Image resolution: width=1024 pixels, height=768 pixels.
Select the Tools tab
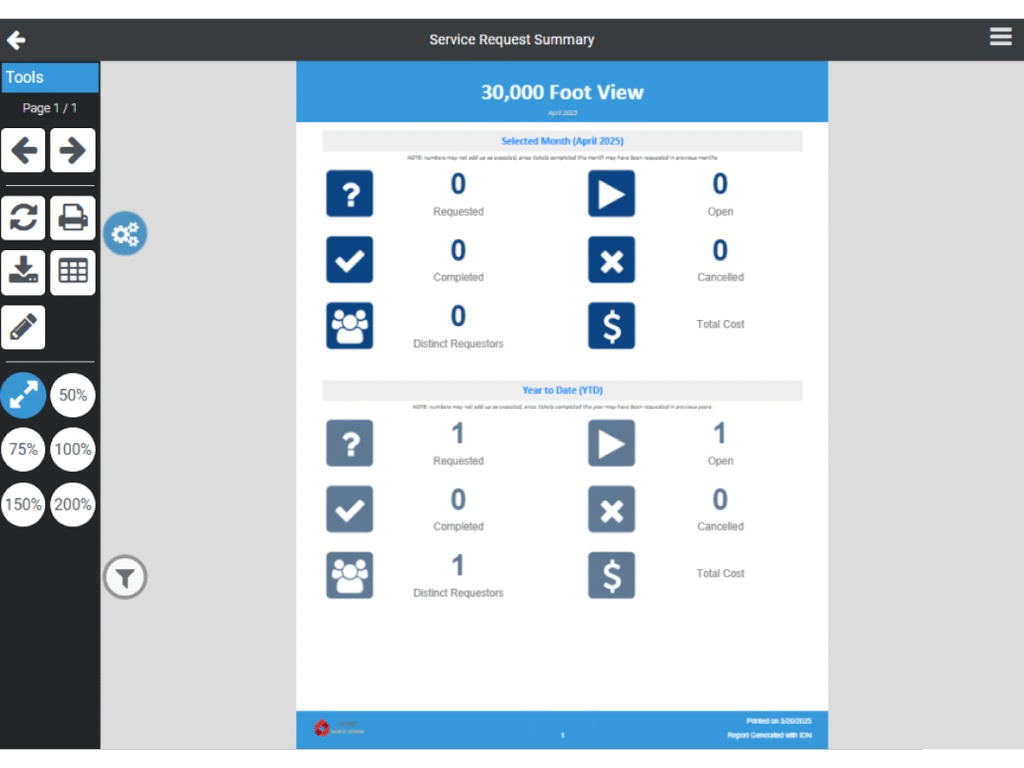pyautogui.click(x=50, y=77)
